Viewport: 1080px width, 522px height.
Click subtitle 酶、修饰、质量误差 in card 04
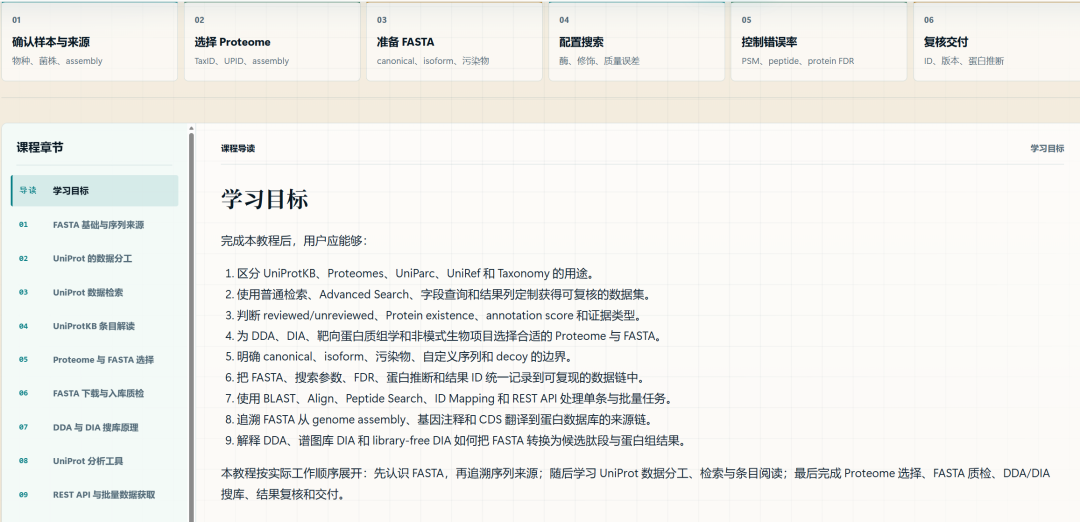pyautogui.click(x=599, y=61)
